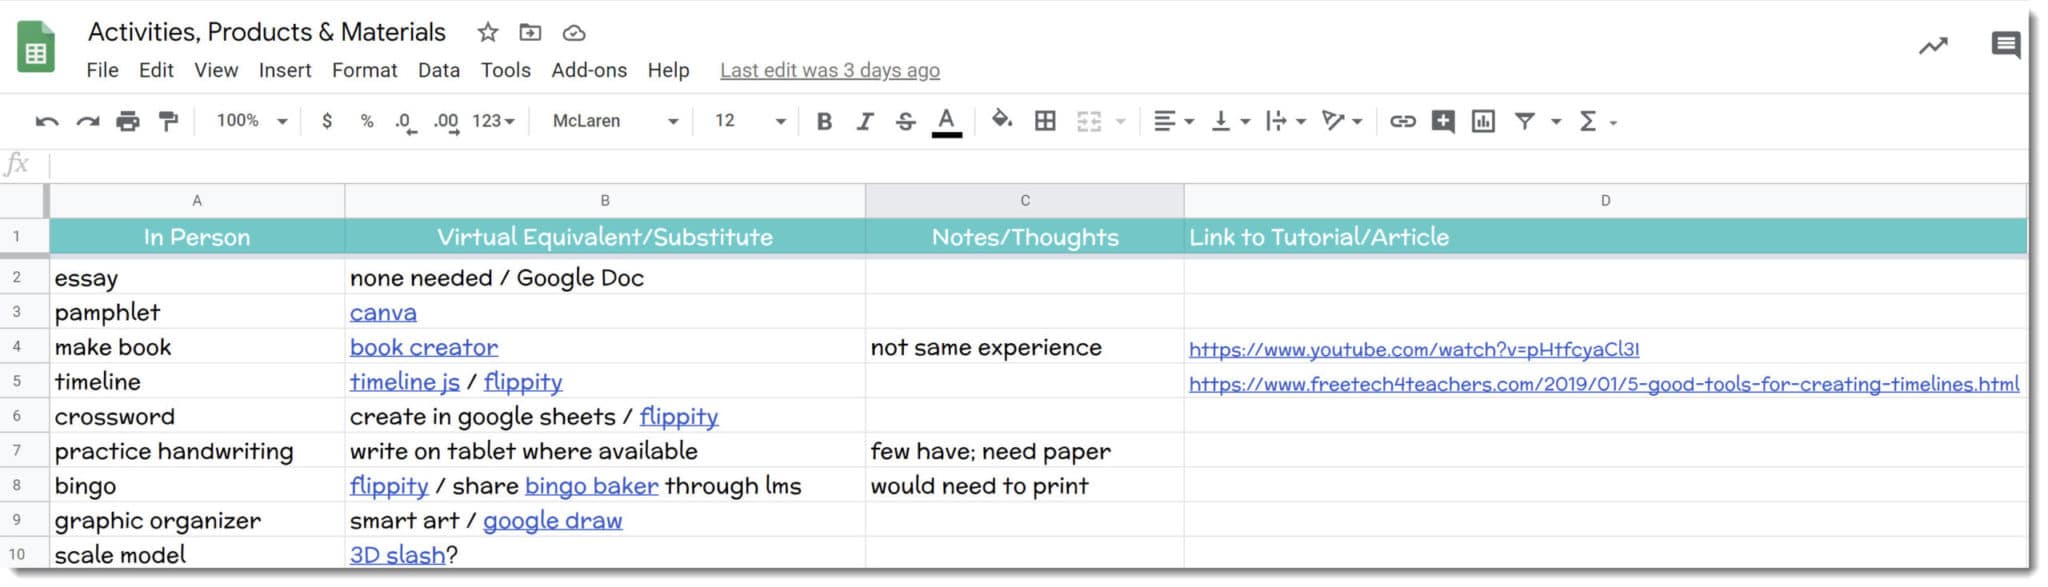Click the merge cells icon
The image size is (2048, 587).
pos(1089,121)
